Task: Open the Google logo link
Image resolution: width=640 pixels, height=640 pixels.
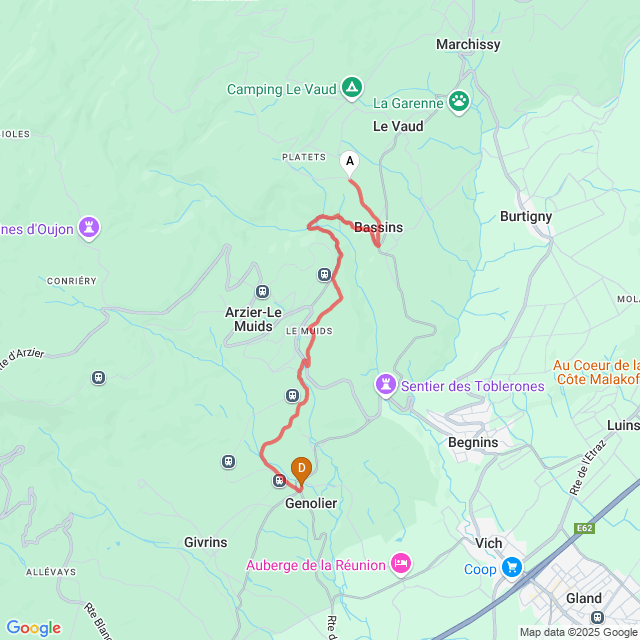Action: (33, 628)
